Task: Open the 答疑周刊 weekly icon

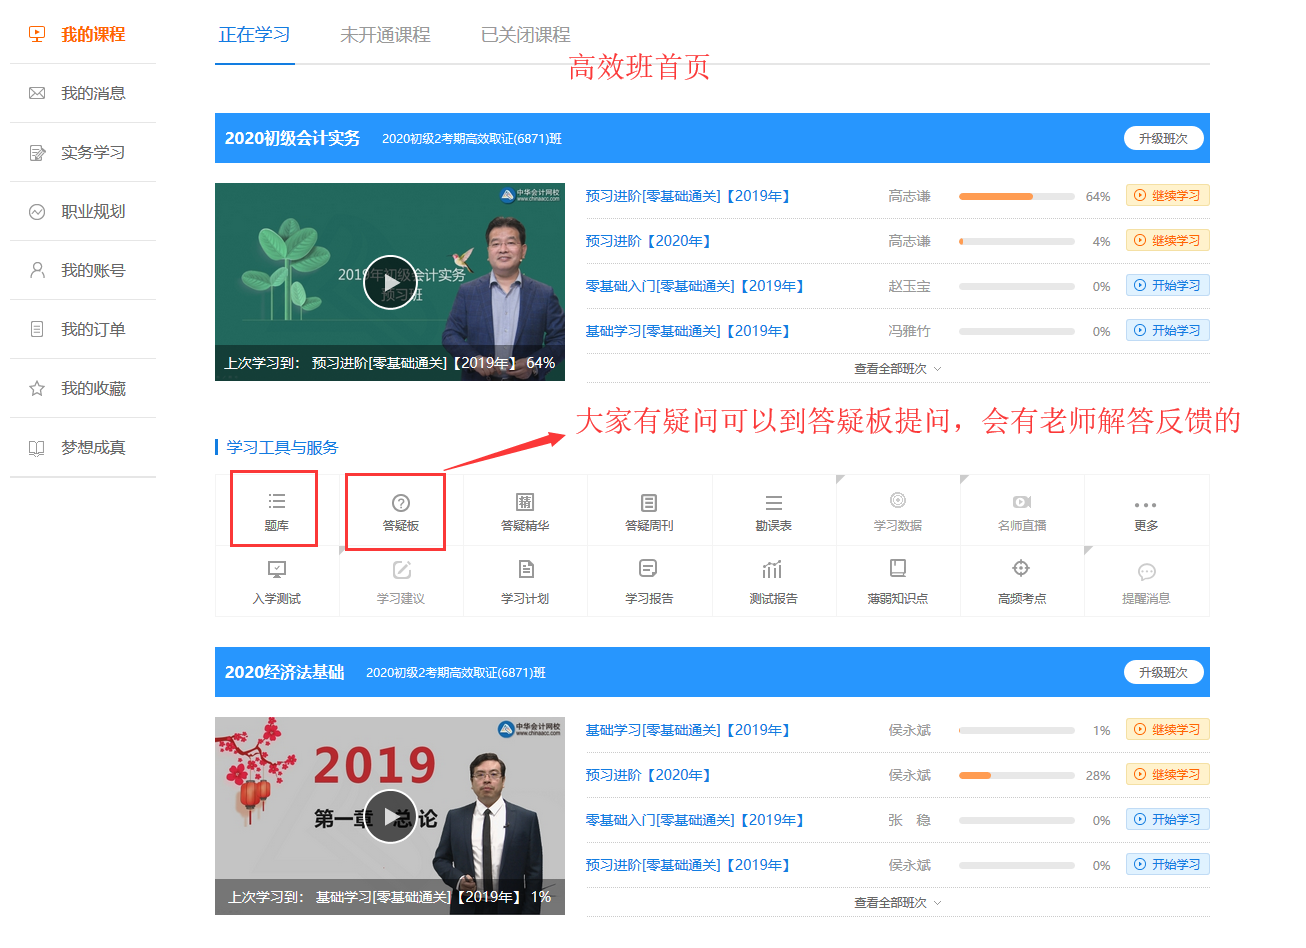Action: pos(649,511)
